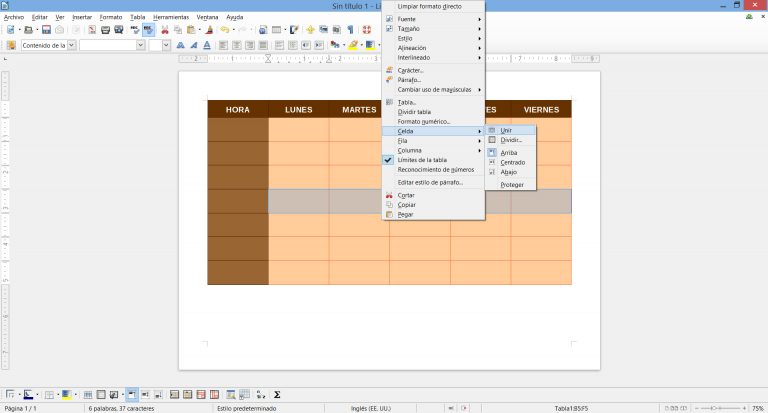The image size is (768, 413).
Task: Toggle Formatting marks pilcrow icon
Action: click(x=350, y=30)
